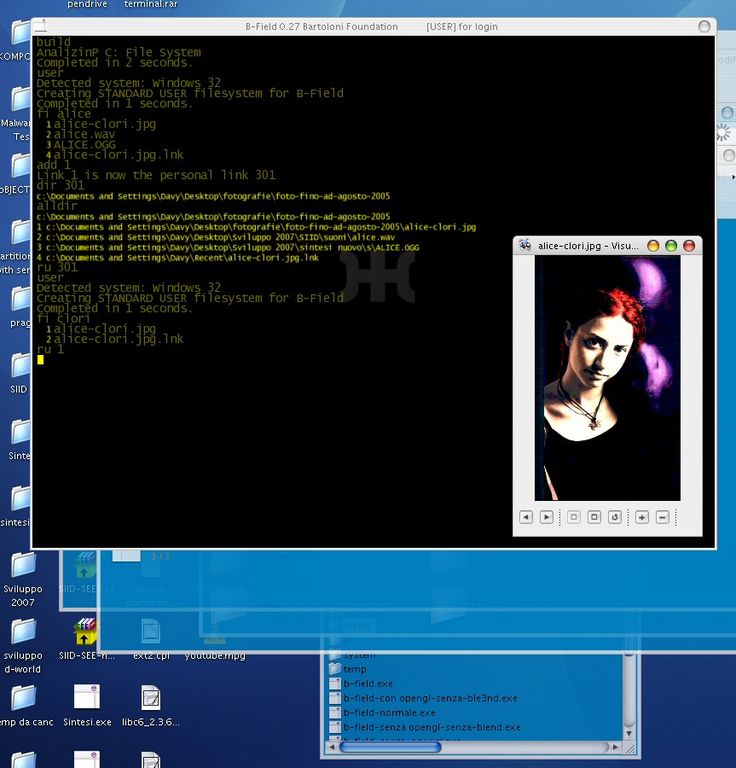Open the sviluppo d-world desktop folder

click(22, 632)
